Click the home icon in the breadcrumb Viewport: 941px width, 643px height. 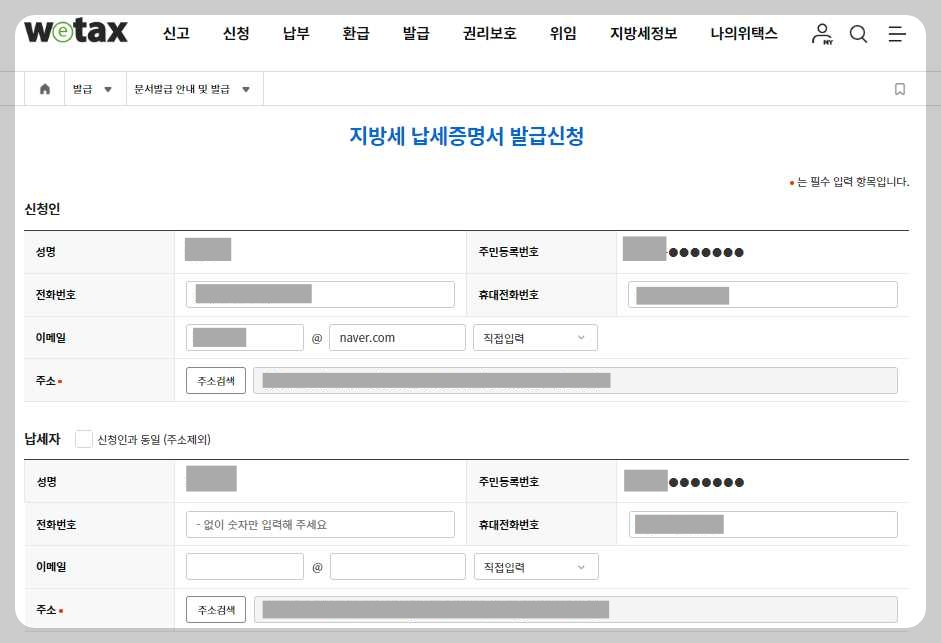(44, 88)
